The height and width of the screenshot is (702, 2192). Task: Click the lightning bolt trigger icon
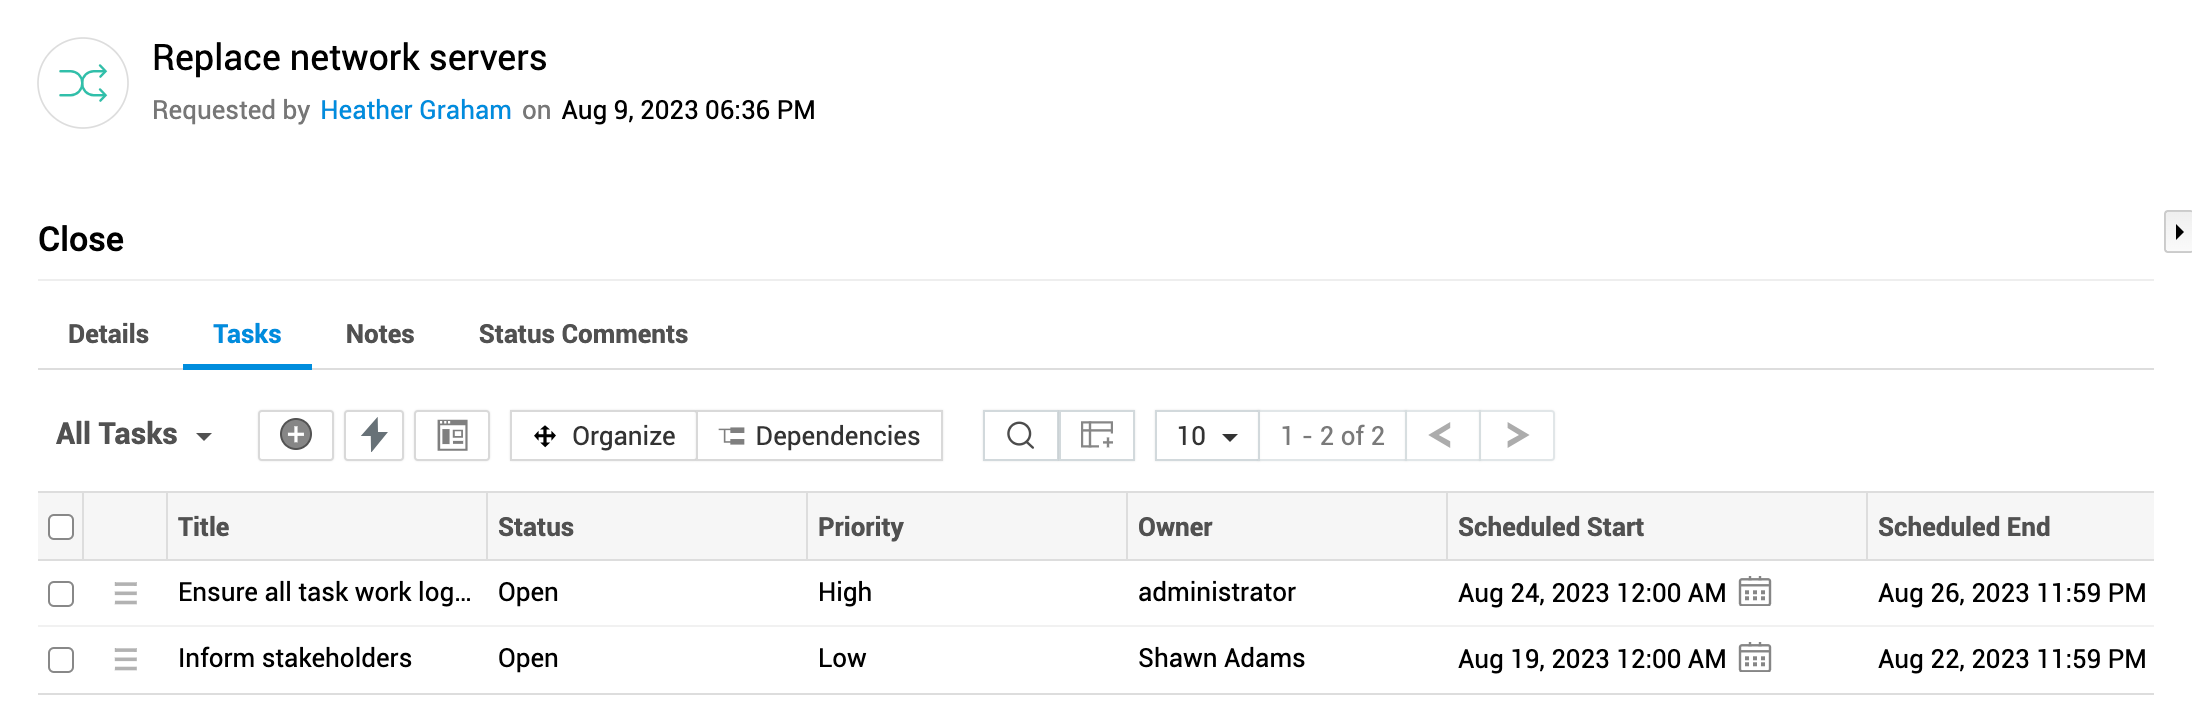tap(374, 435)
